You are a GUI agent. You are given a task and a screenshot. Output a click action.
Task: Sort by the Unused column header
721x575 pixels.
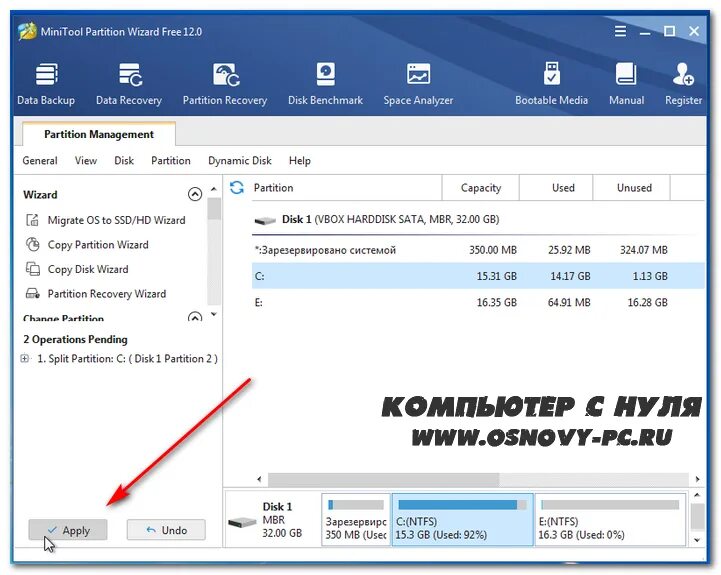(631, 188)
